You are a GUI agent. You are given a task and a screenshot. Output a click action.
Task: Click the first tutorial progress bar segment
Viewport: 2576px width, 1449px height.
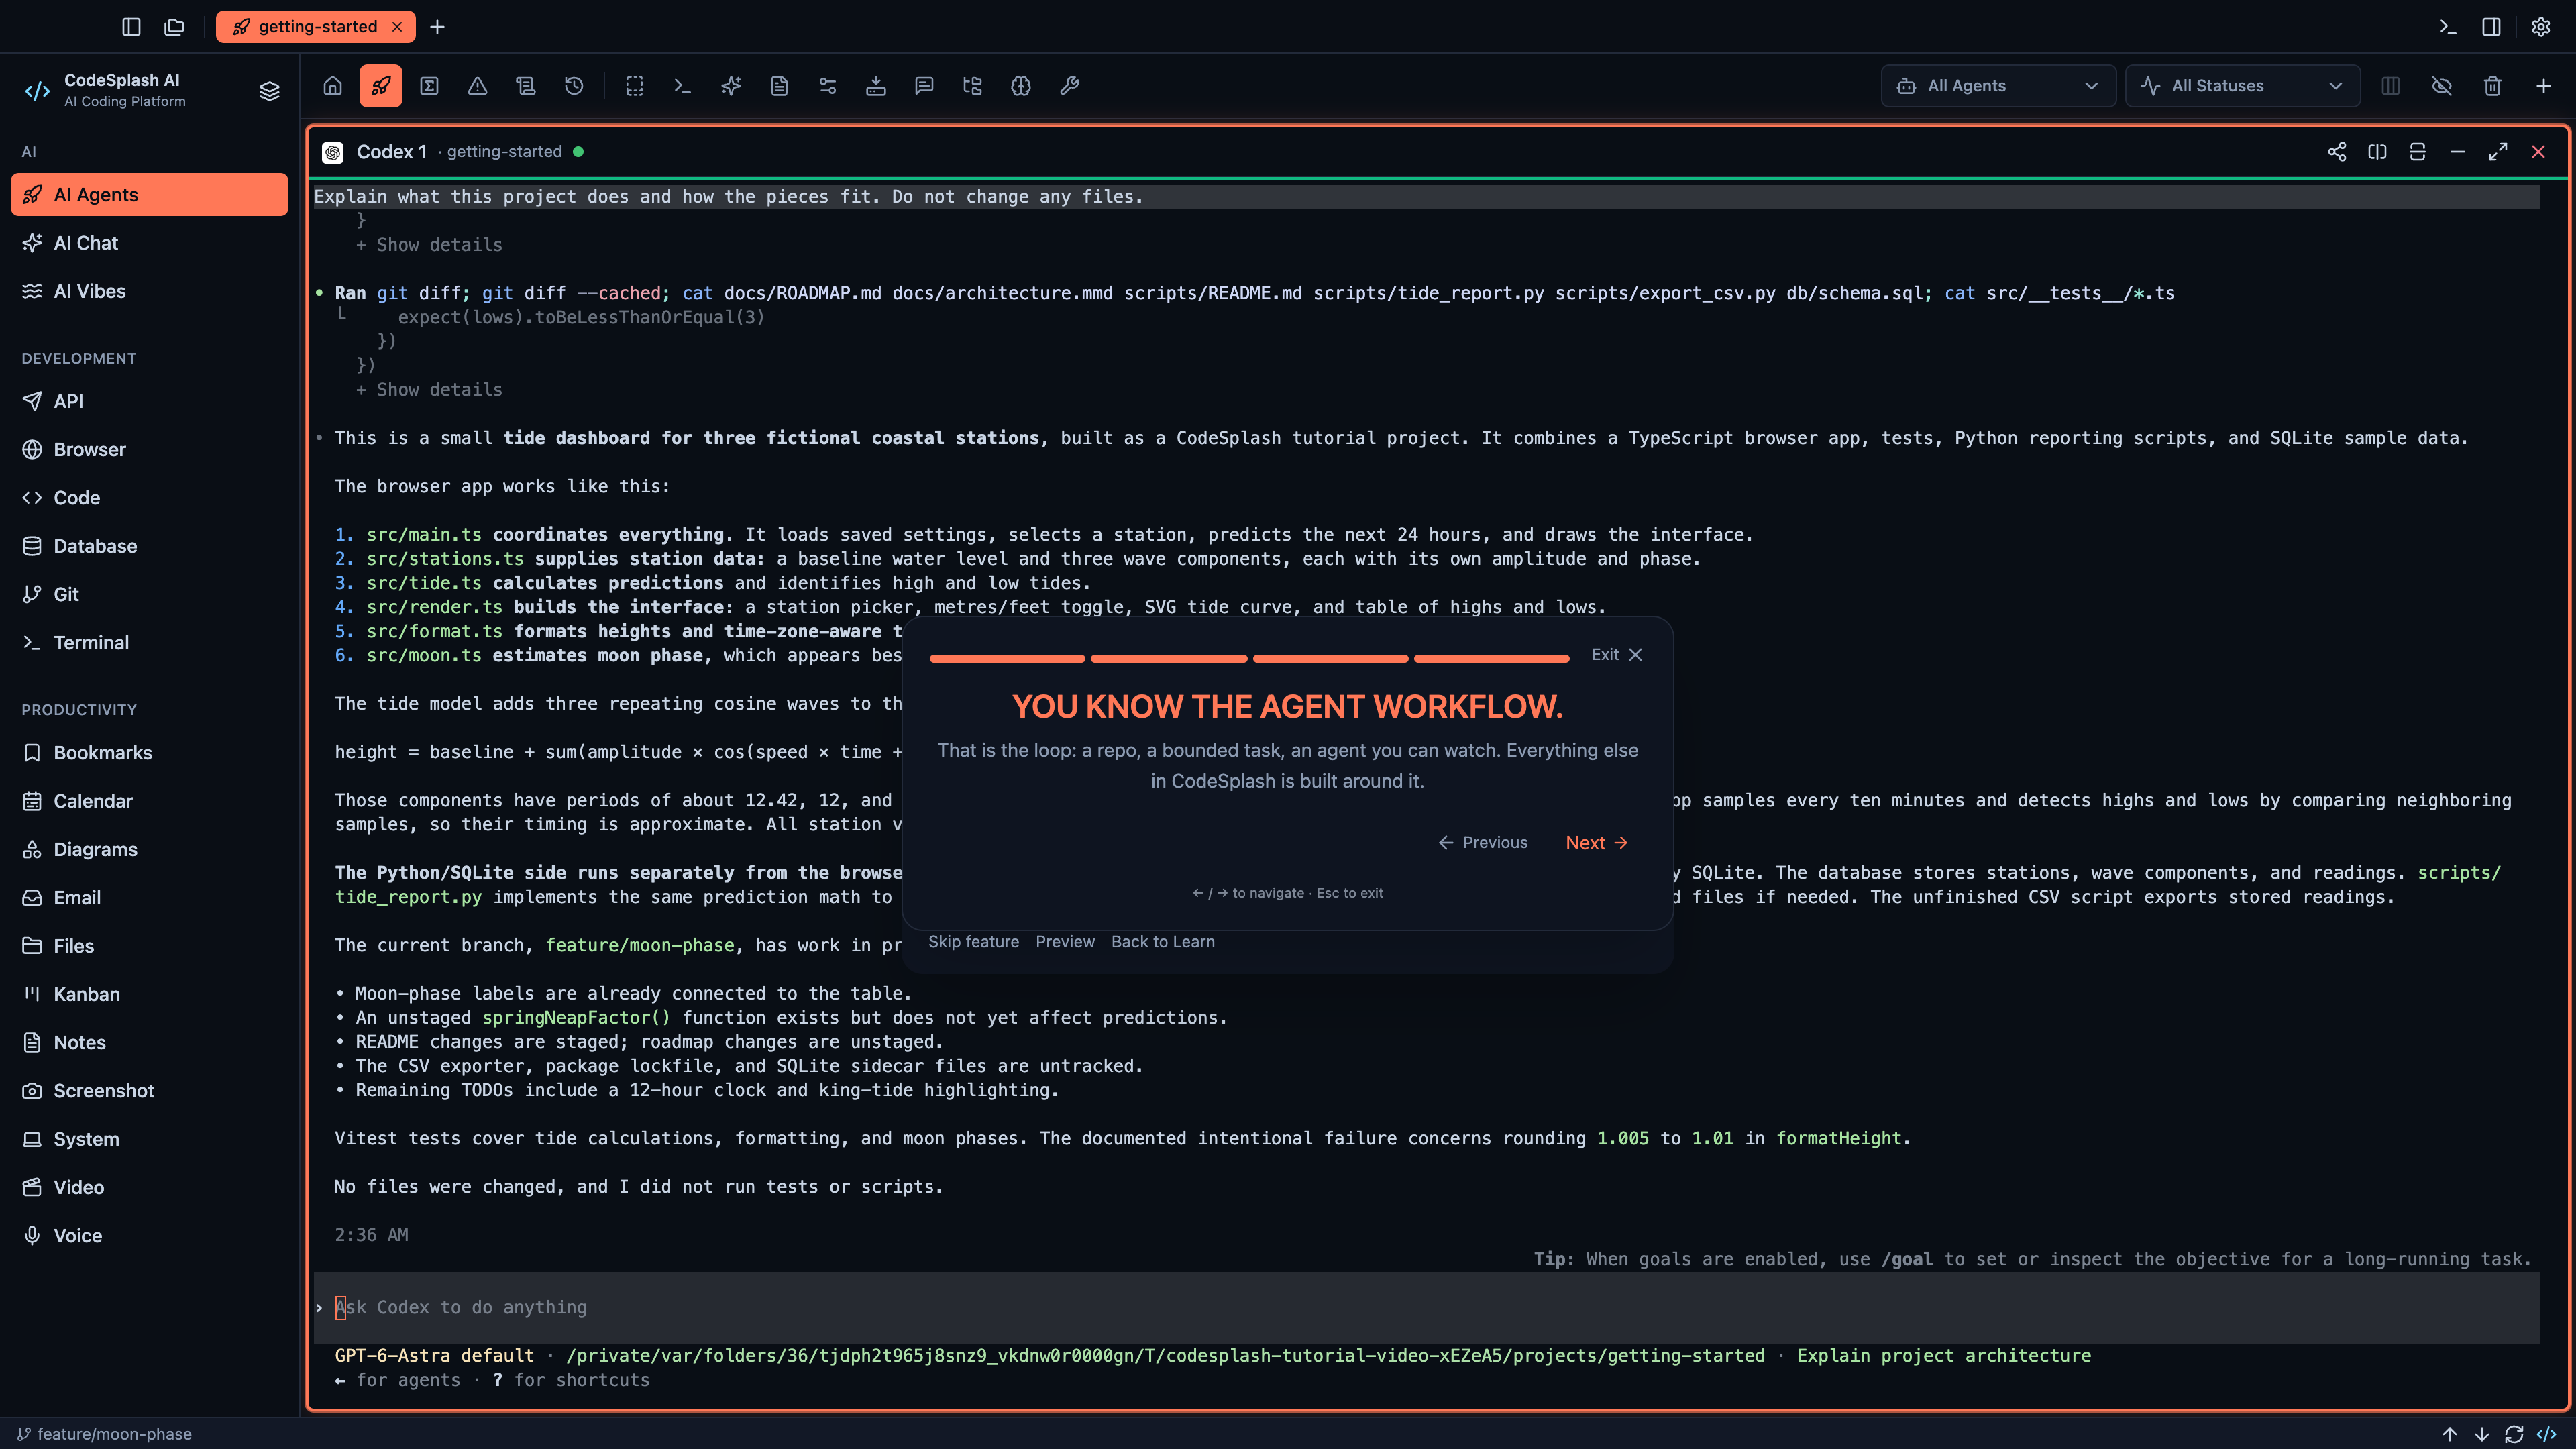coord(1007,659)
